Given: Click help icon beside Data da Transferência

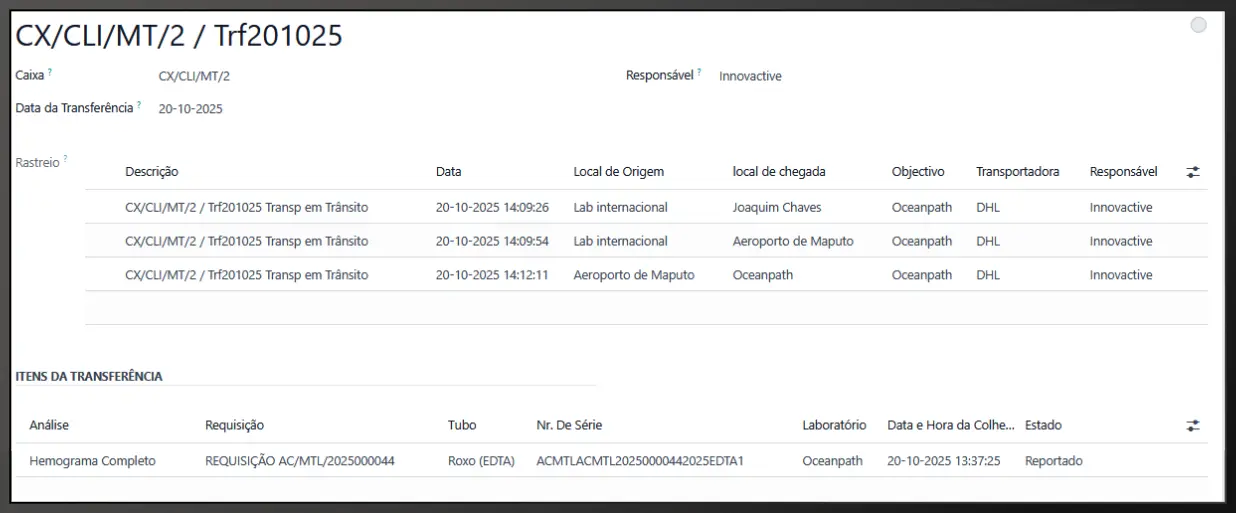Looking at the screenshot, I should point(139,105).
